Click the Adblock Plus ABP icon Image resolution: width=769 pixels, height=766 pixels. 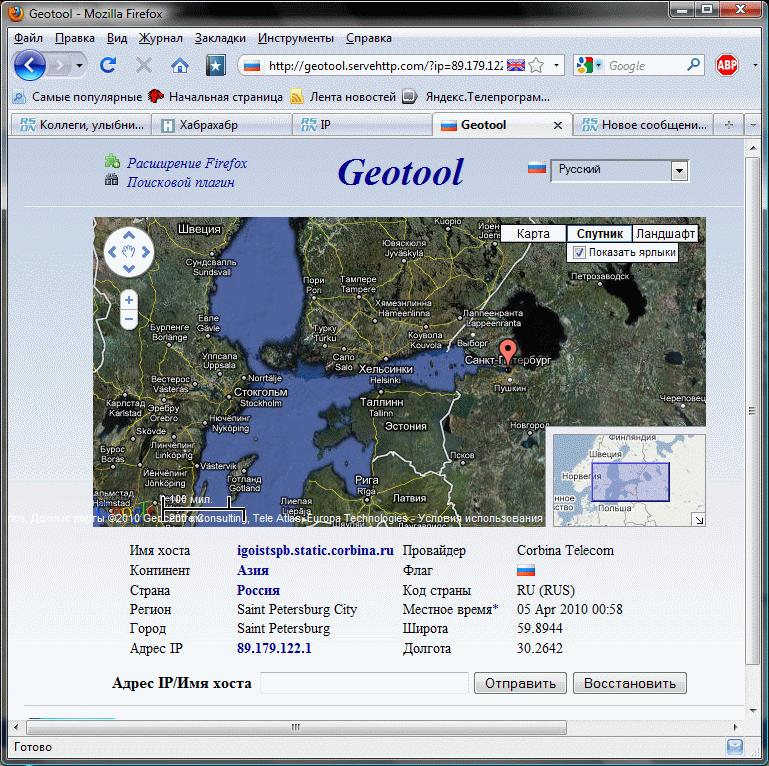tap(726, 65)
